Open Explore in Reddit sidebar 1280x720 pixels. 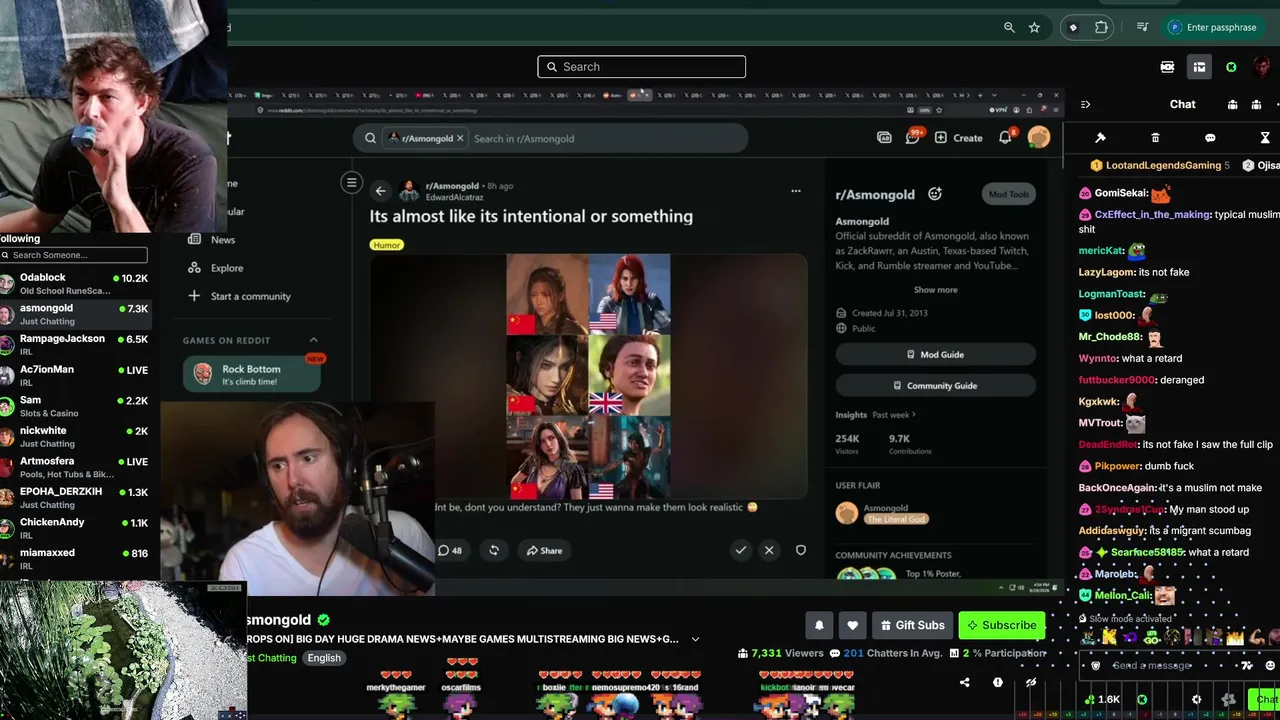coord(216,268)
